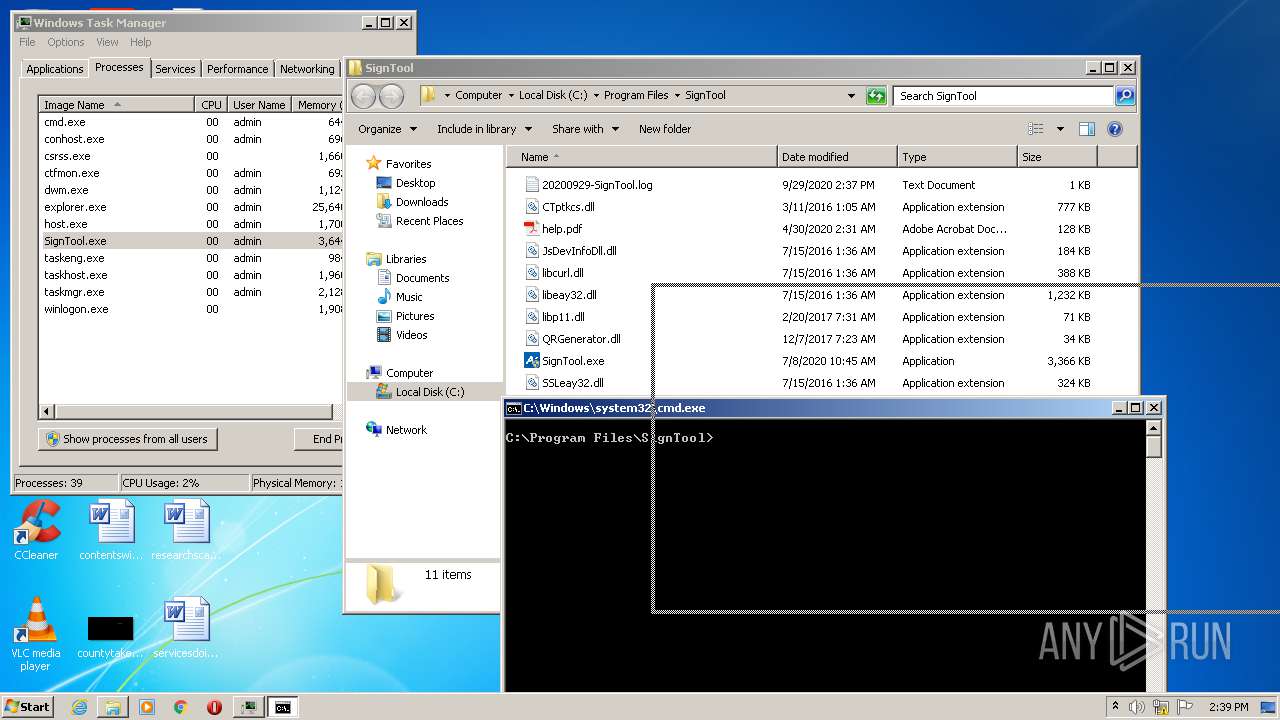Click the Start button
This screenshot has width=1280, height=720.
[28, 707]
